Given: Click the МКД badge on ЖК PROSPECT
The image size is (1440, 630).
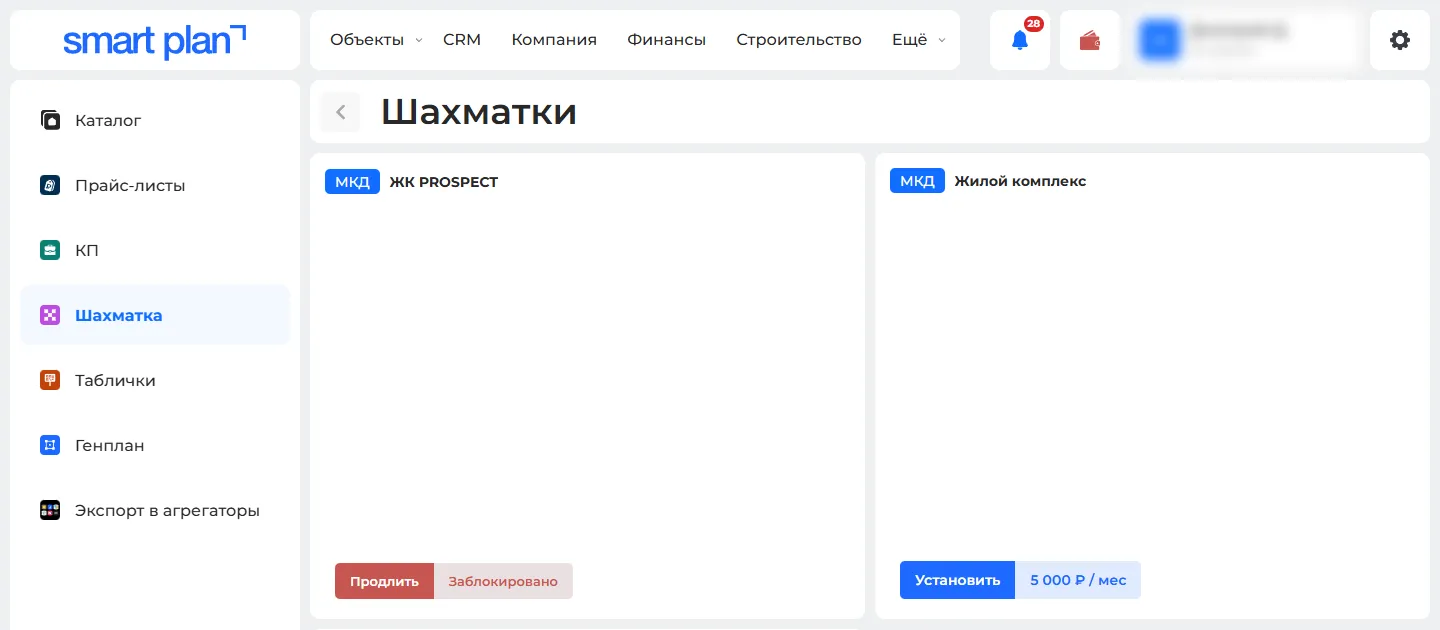Looking at the screenshot, I should 352,181.
